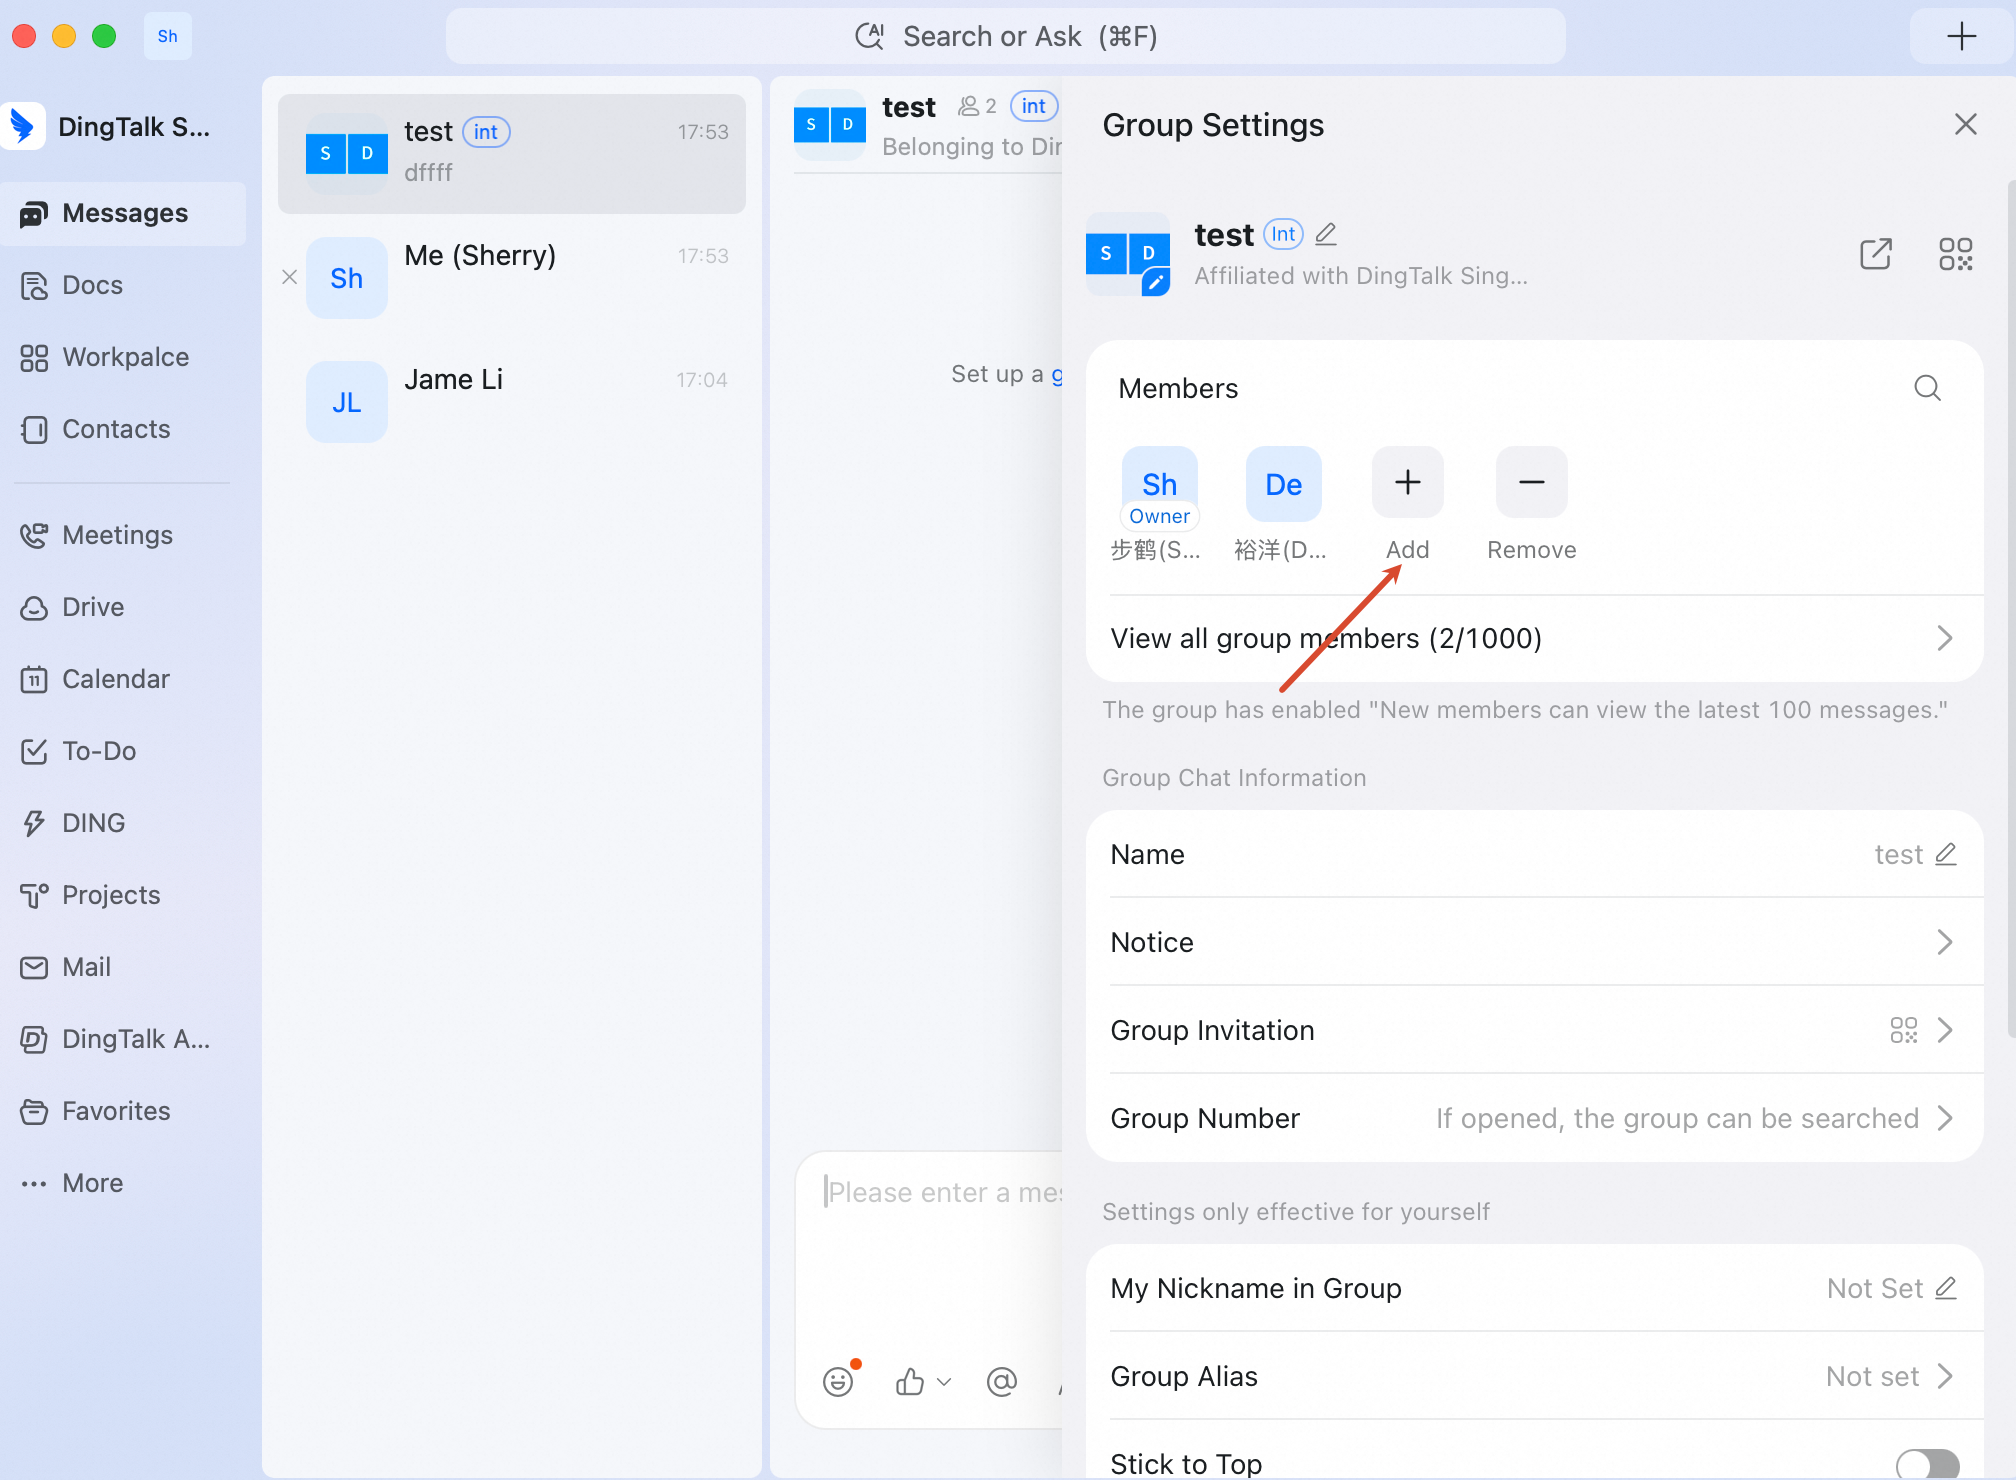This screenshot has width=2016, height=1480.
Task: Open the group QR code icon in header
Action: tap(1956, 254)
